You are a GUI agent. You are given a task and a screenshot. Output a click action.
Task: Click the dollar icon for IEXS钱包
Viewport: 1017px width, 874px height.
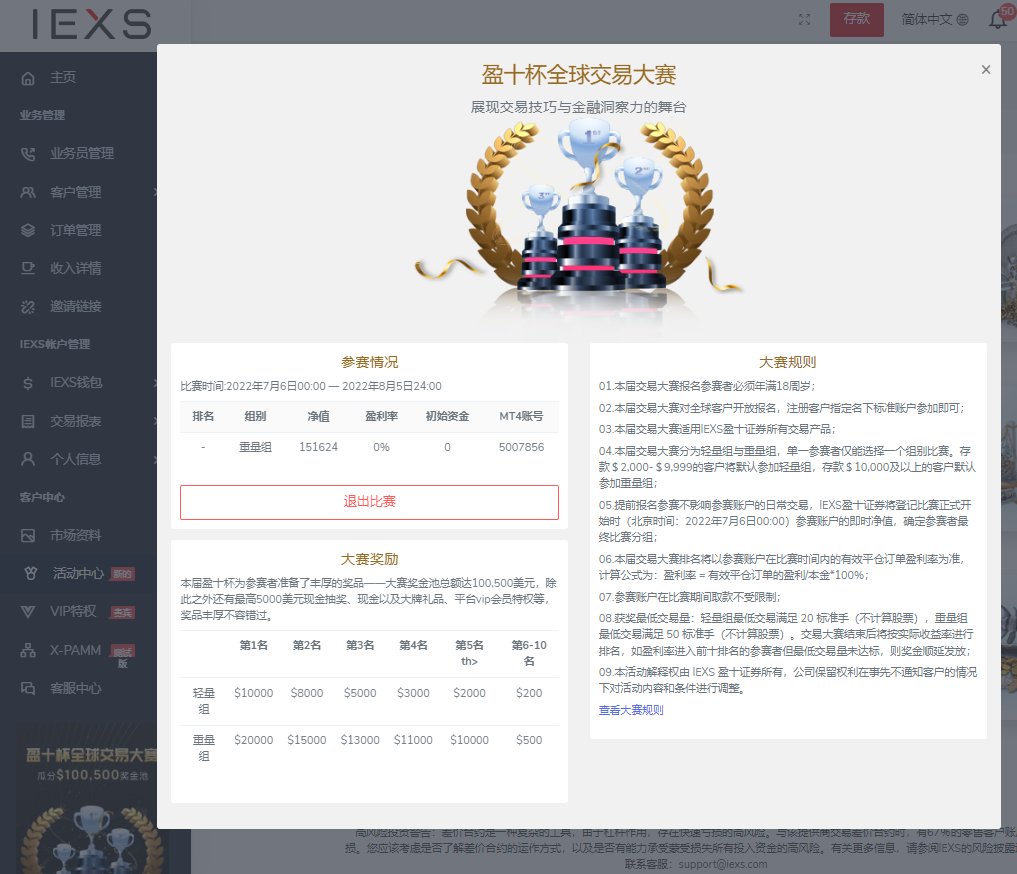[x=28, y=383]
